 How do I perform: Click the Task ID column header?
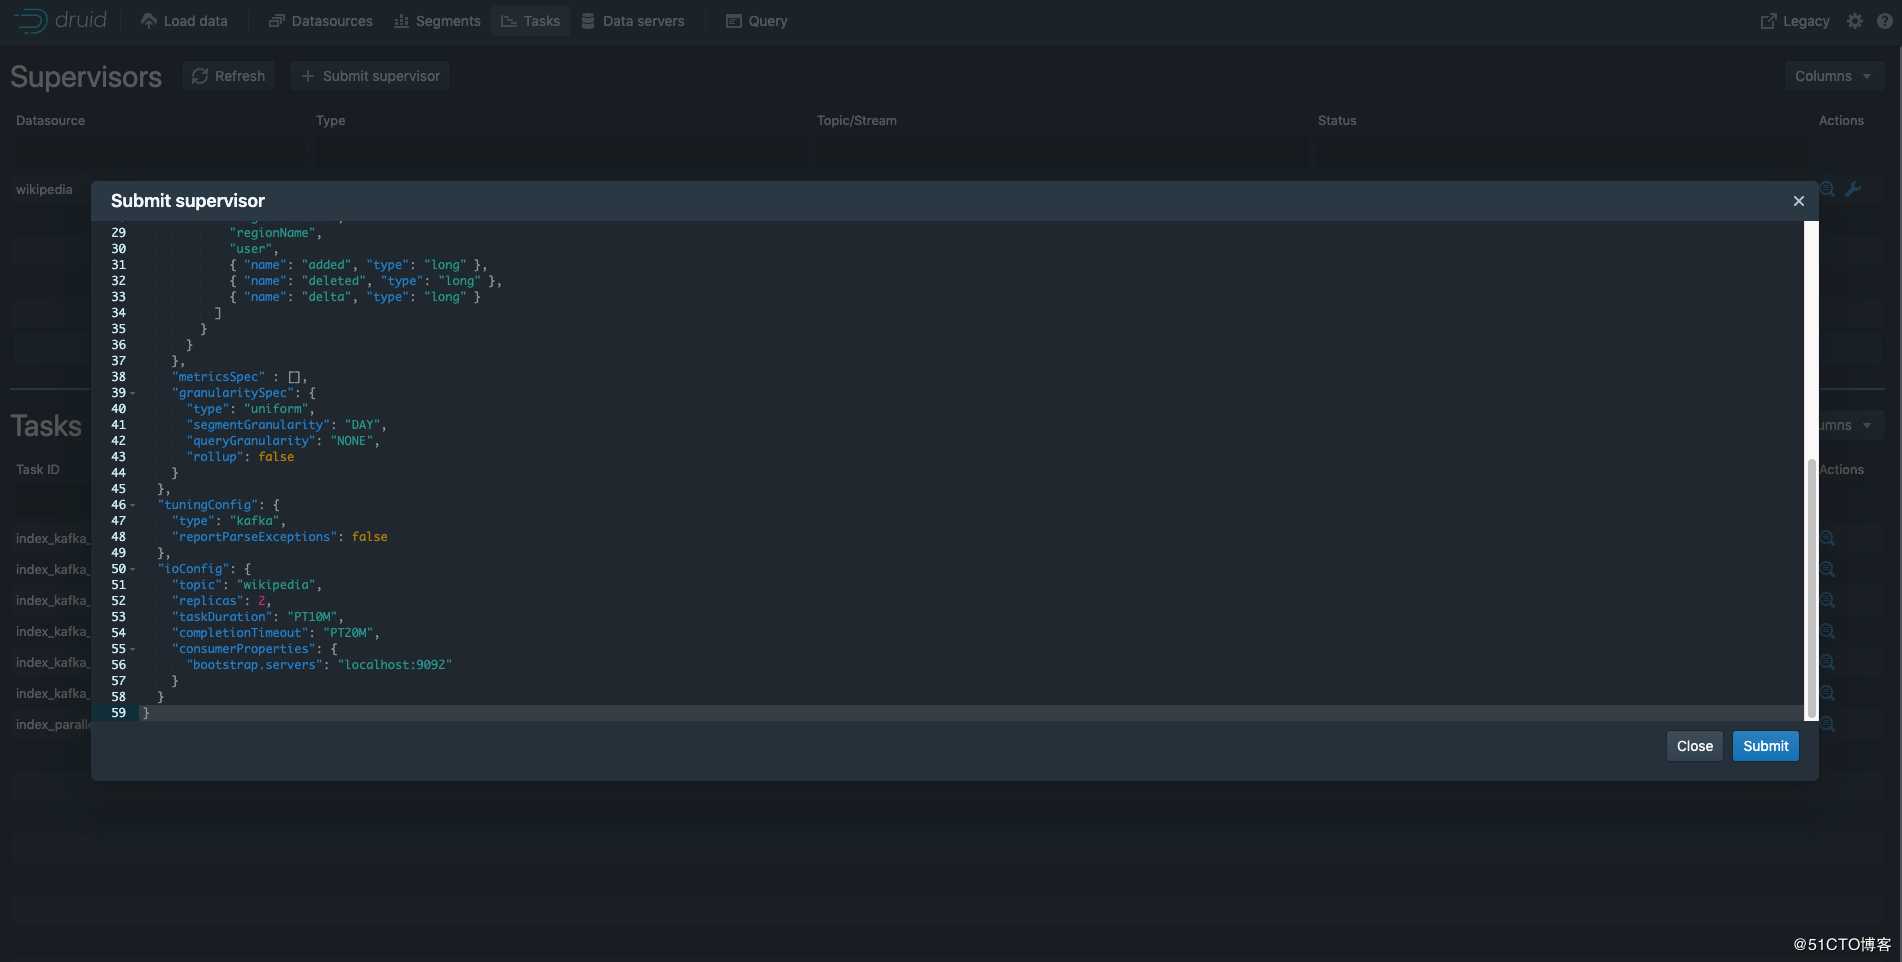point(38,469)
